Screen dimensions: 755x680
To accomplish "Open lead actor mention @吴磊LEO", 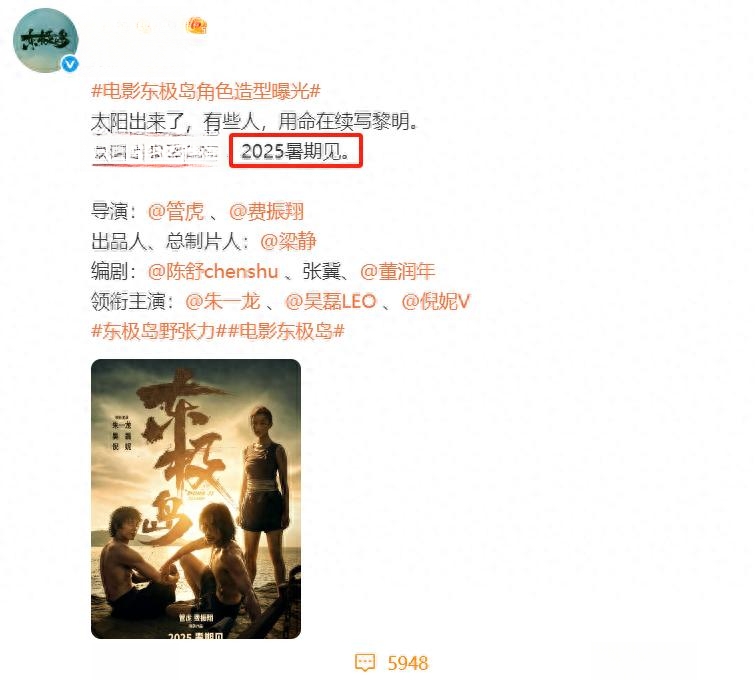I will [330, 301].
